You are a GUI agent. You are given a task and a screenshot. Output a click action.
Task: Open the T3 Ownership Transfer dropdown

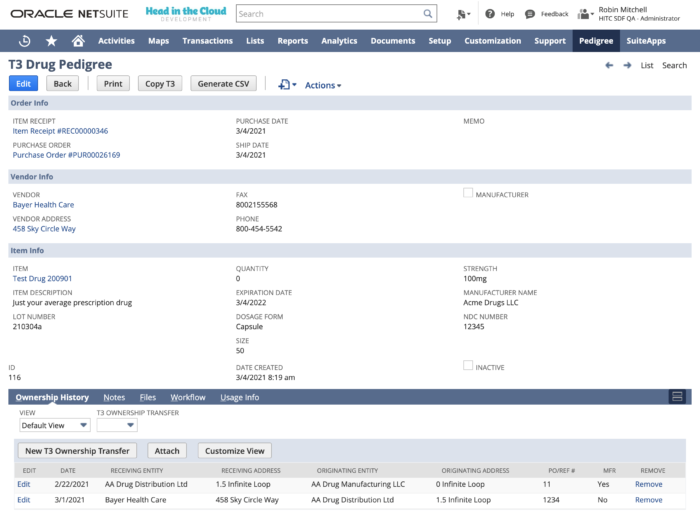[x=117, y=425]
